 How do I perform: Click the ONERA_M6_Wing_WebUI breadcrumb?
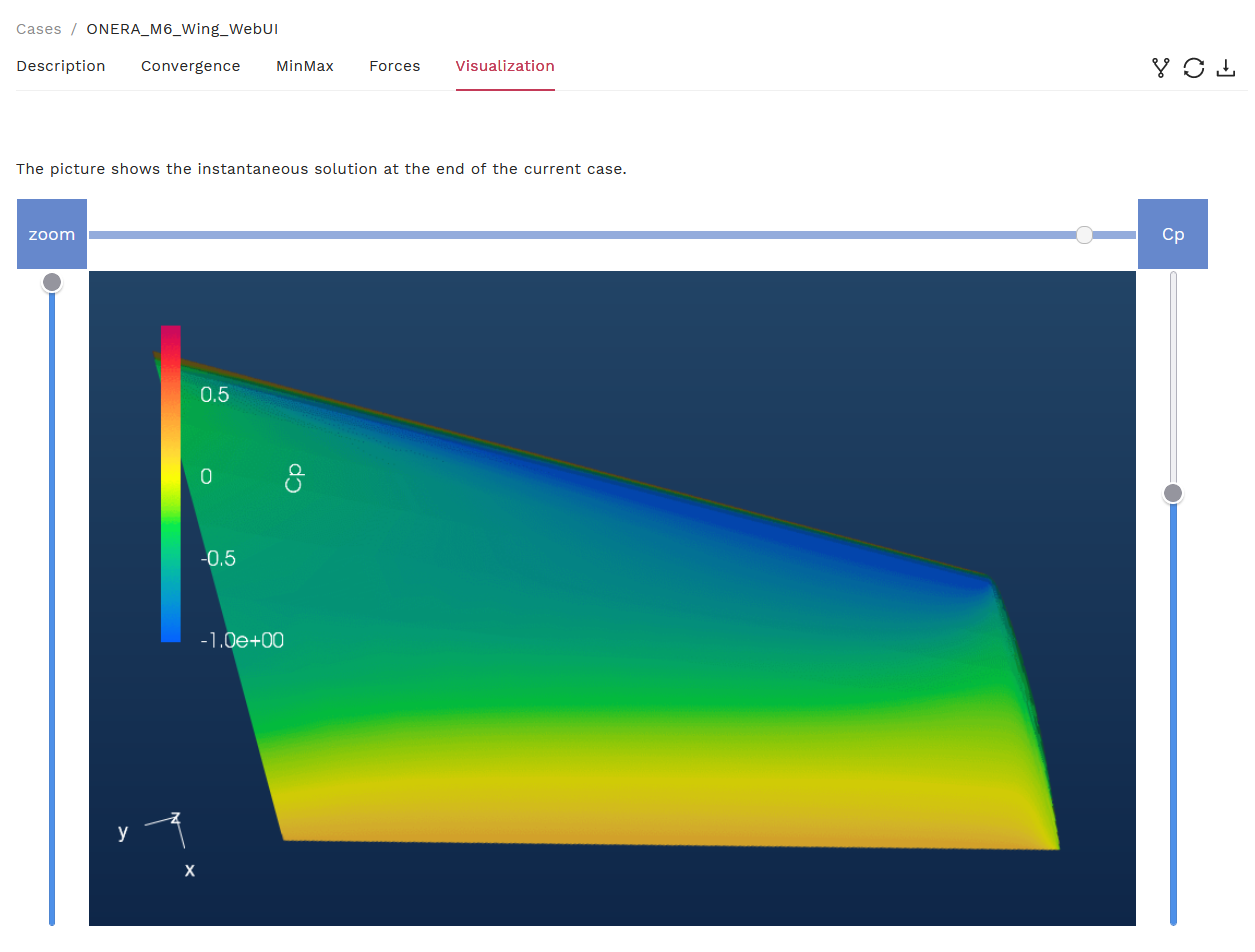[x=182, y=29]
